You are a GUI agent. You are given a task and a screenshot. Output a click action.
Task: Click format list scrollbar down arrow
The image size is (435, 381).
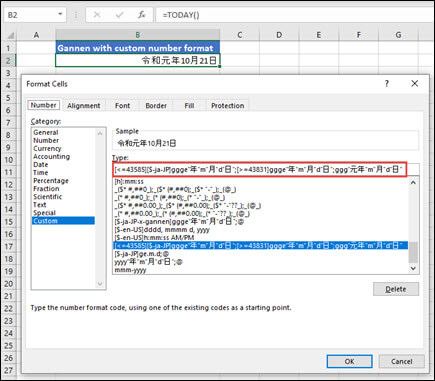pyautogui.click(x=413, y=268)
